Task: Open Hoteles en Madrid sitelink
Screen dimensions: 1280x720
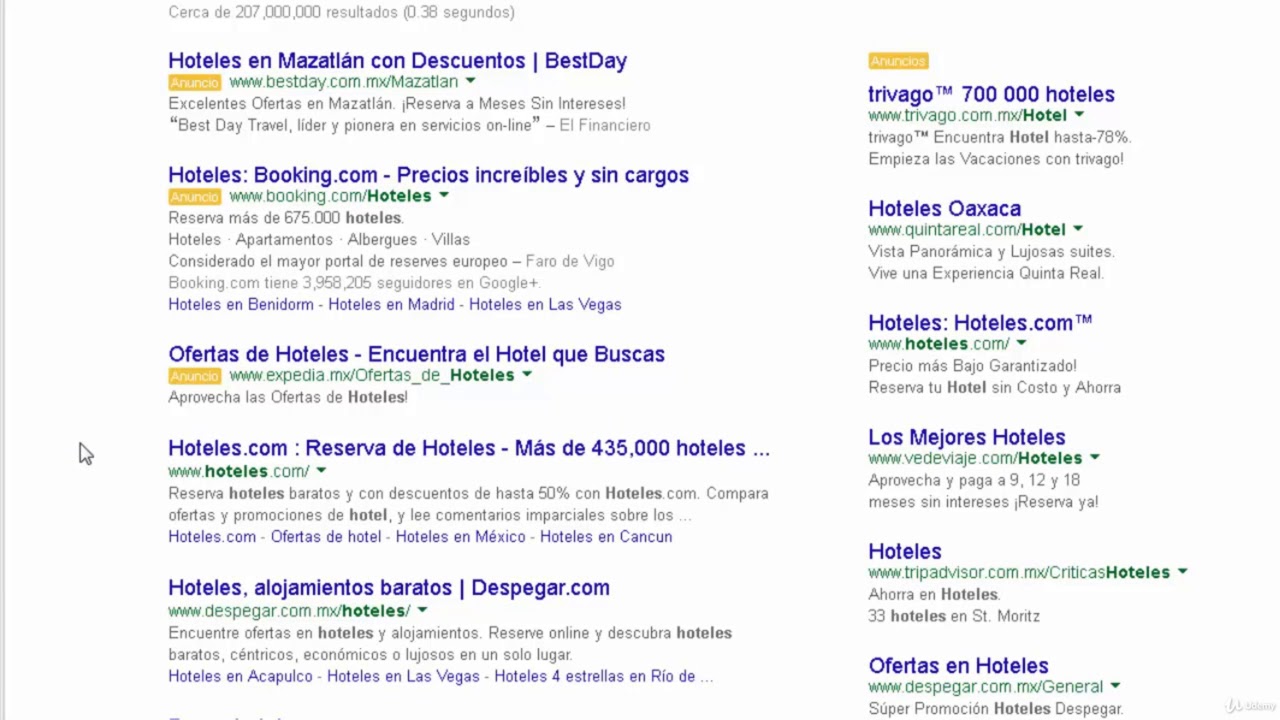Action: (x=391, y=305)
